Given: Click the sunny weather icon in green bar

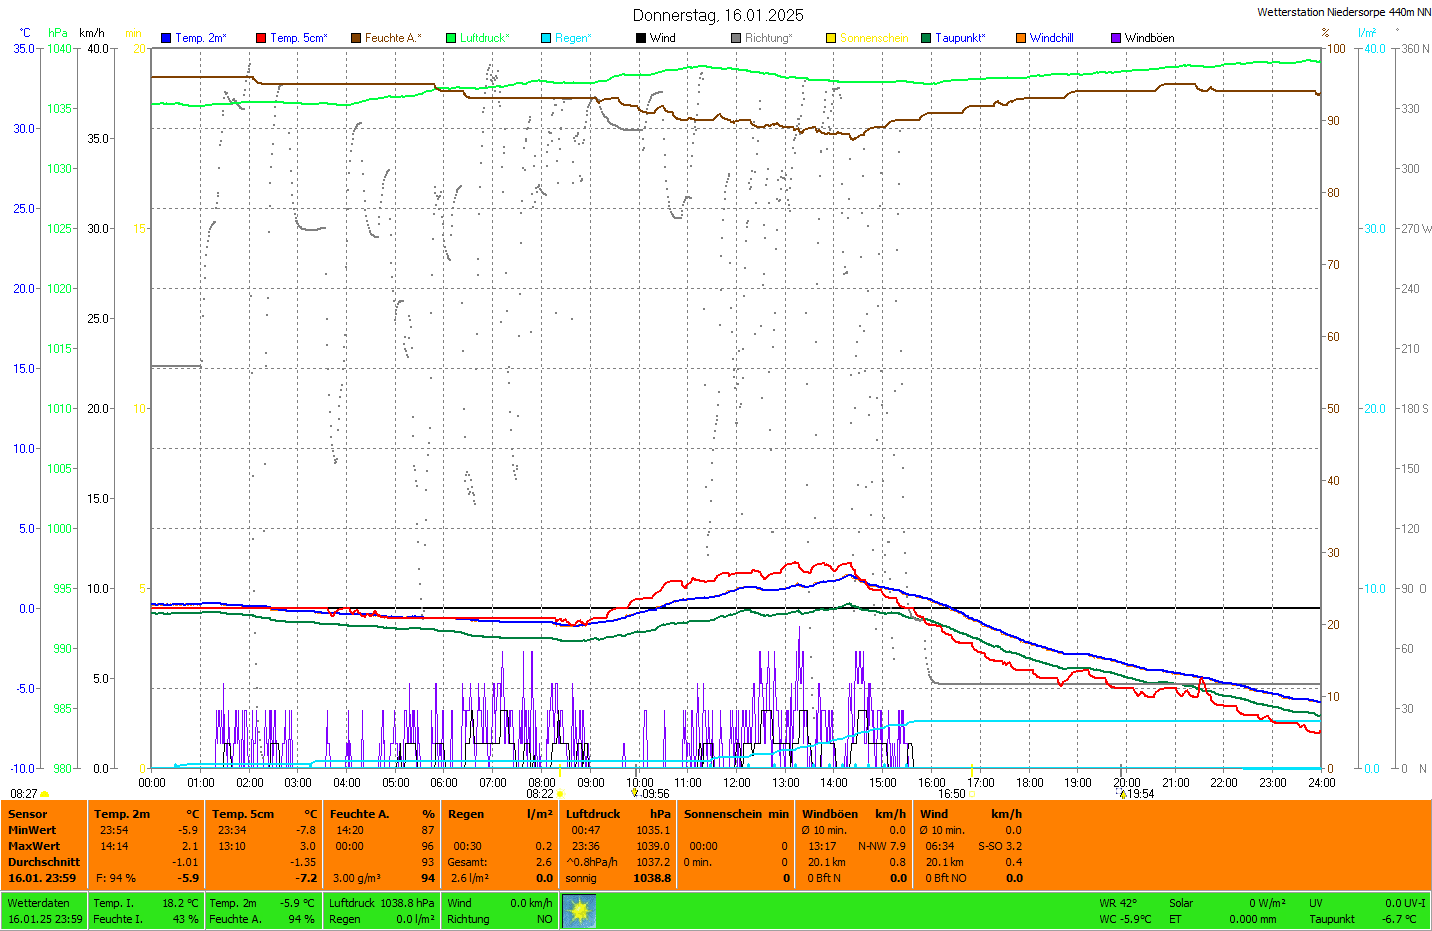Looking at the screenshot, I should point(579,910).
